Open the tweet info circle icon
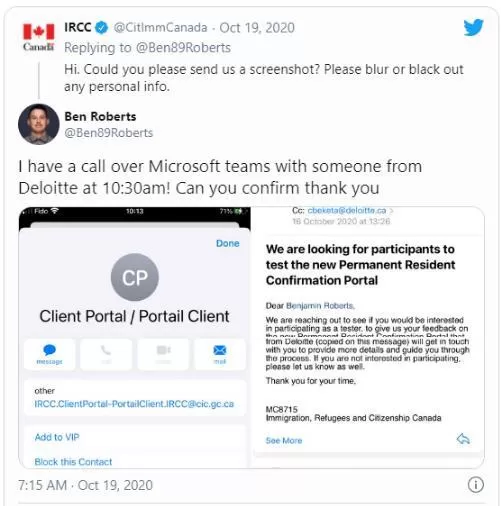 (475, 485)
